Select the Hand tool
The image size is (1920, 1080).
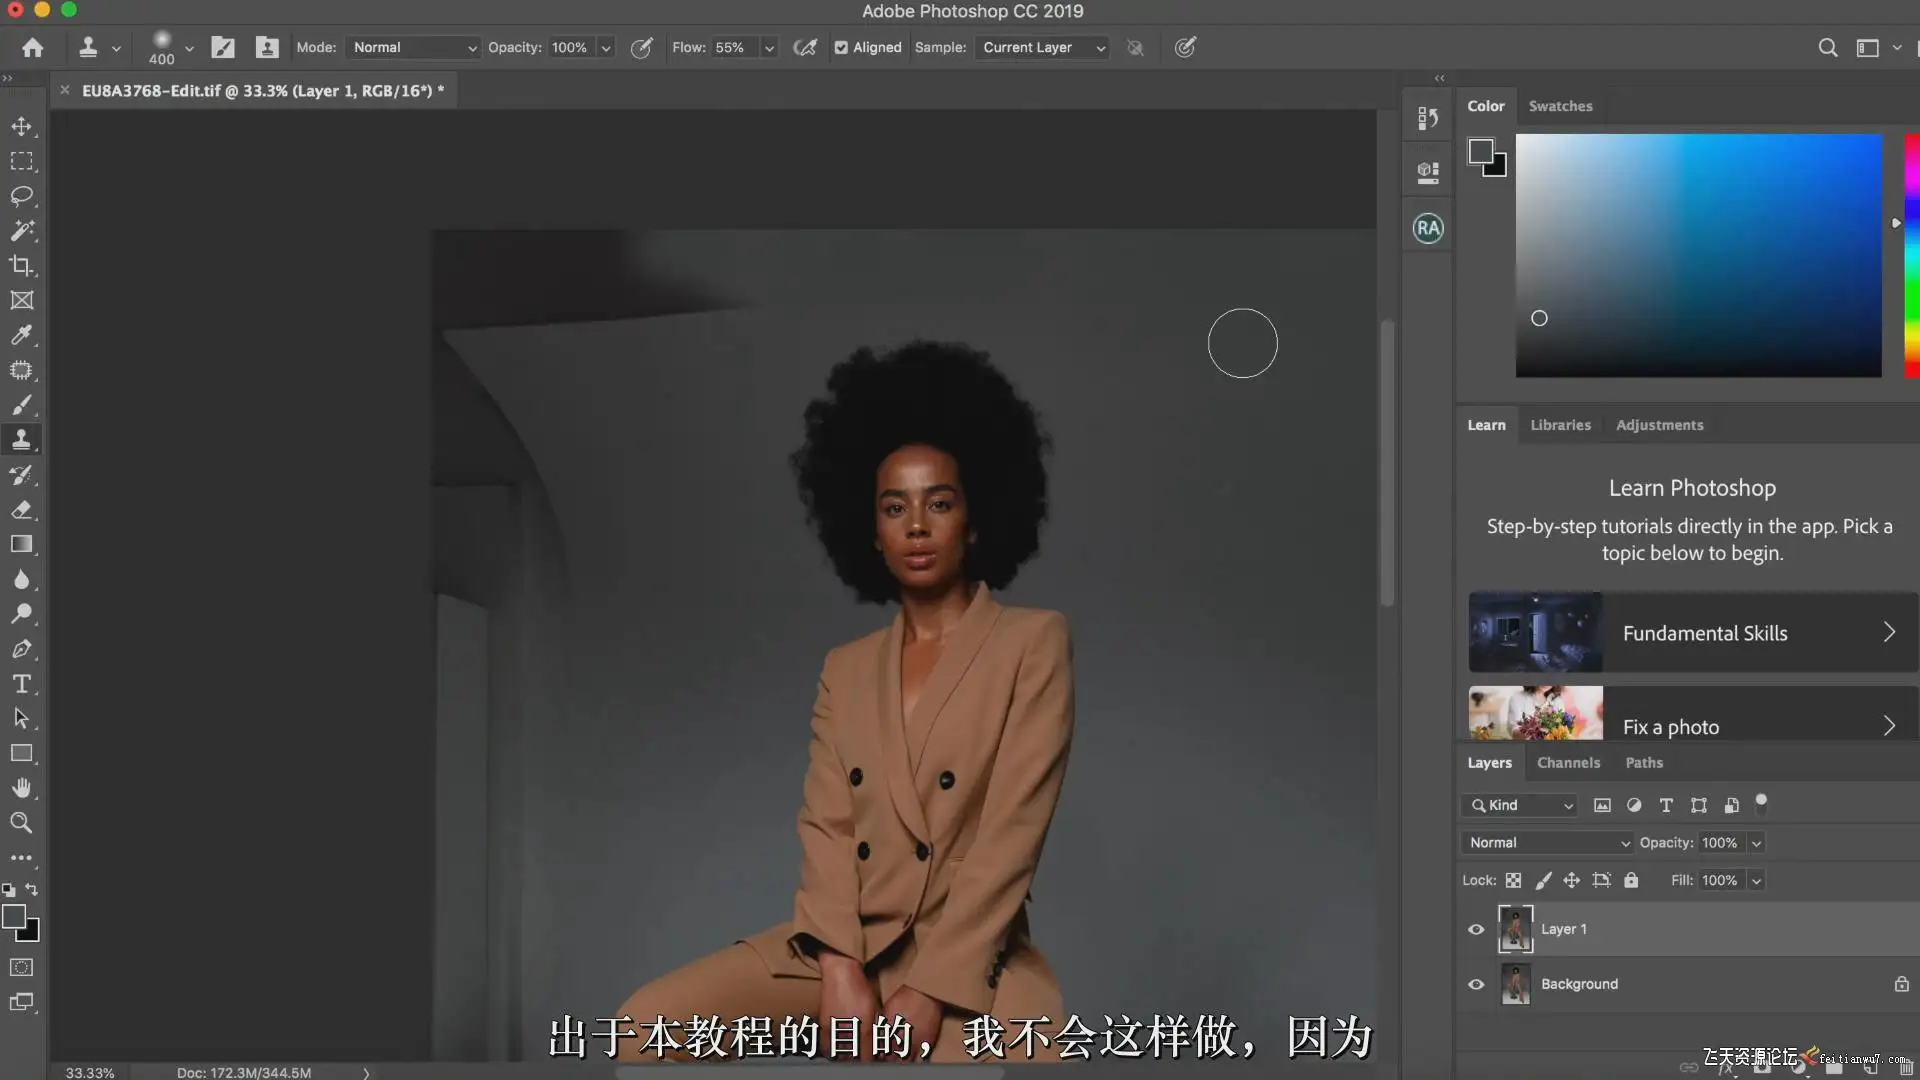coord(21,788)
